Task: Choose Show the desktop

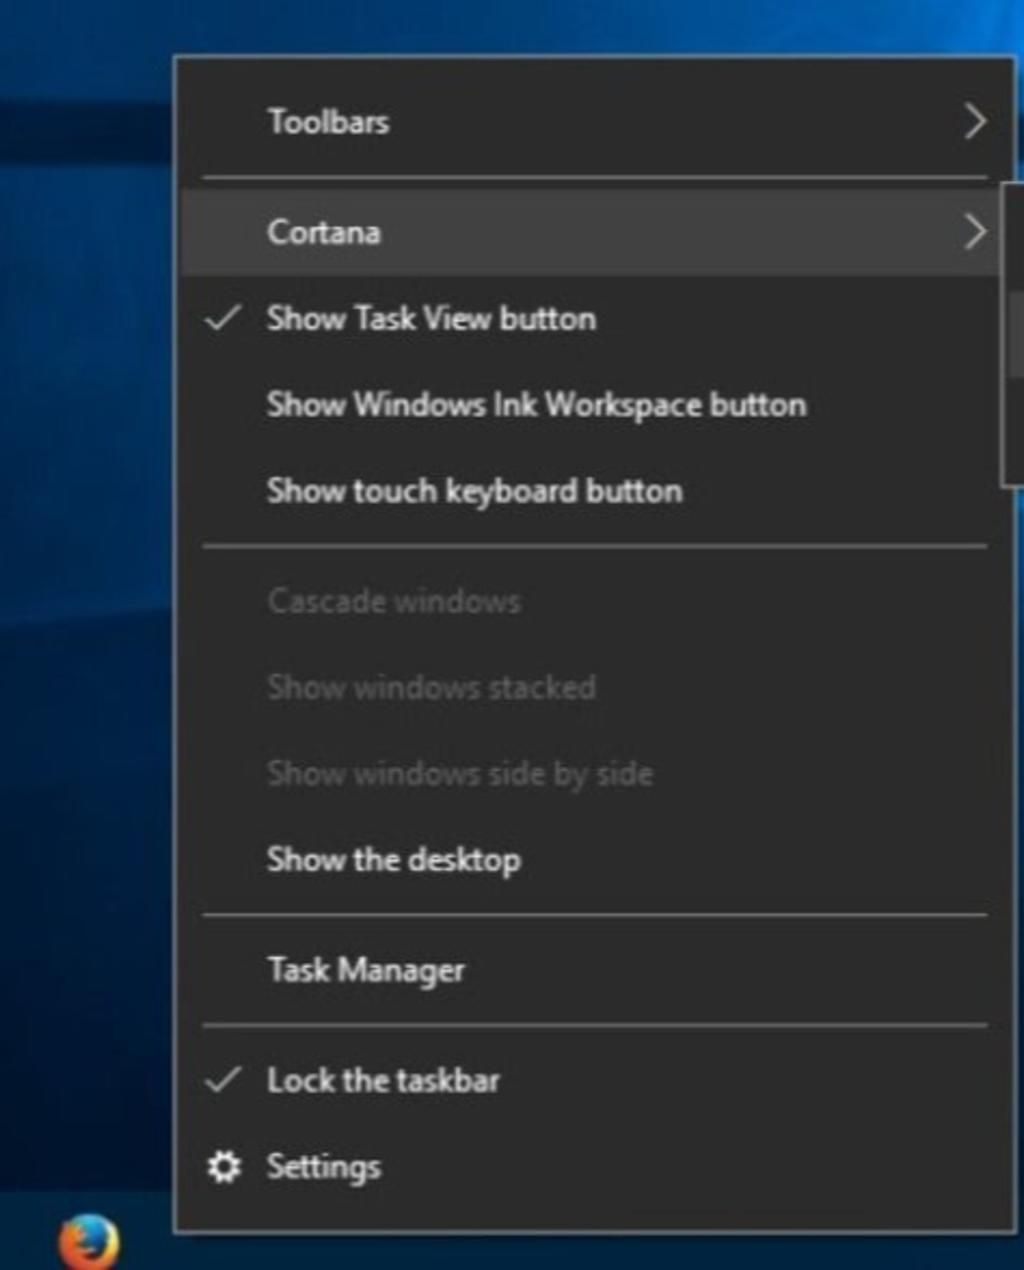Action: point(393,860)
